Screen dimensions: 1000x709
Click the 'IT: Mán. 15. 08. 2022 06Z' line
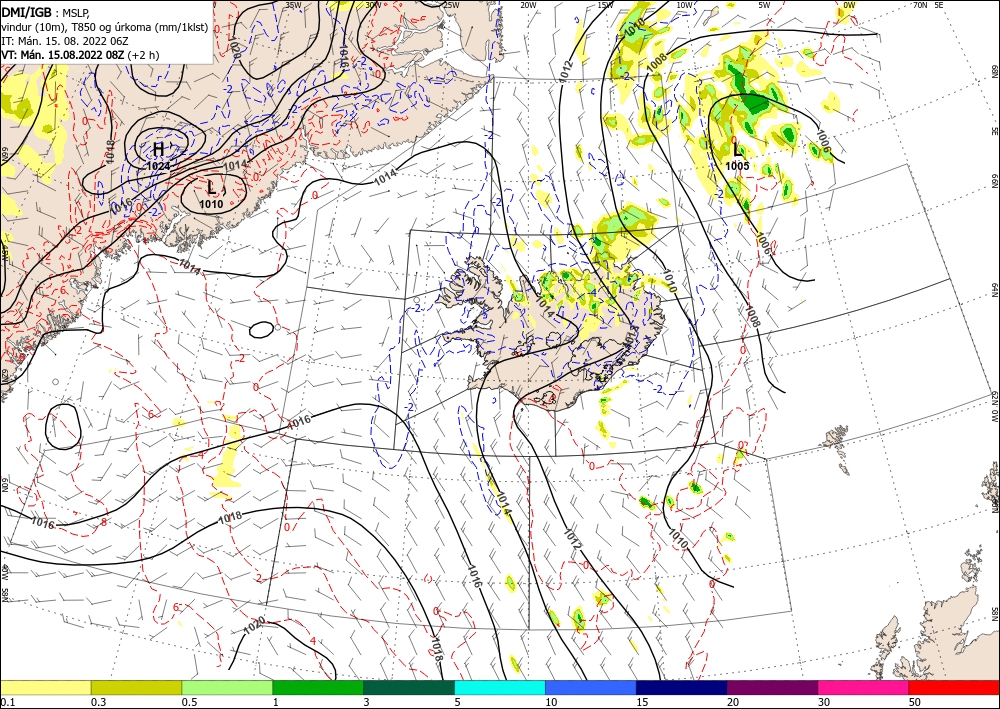point(64,41)
